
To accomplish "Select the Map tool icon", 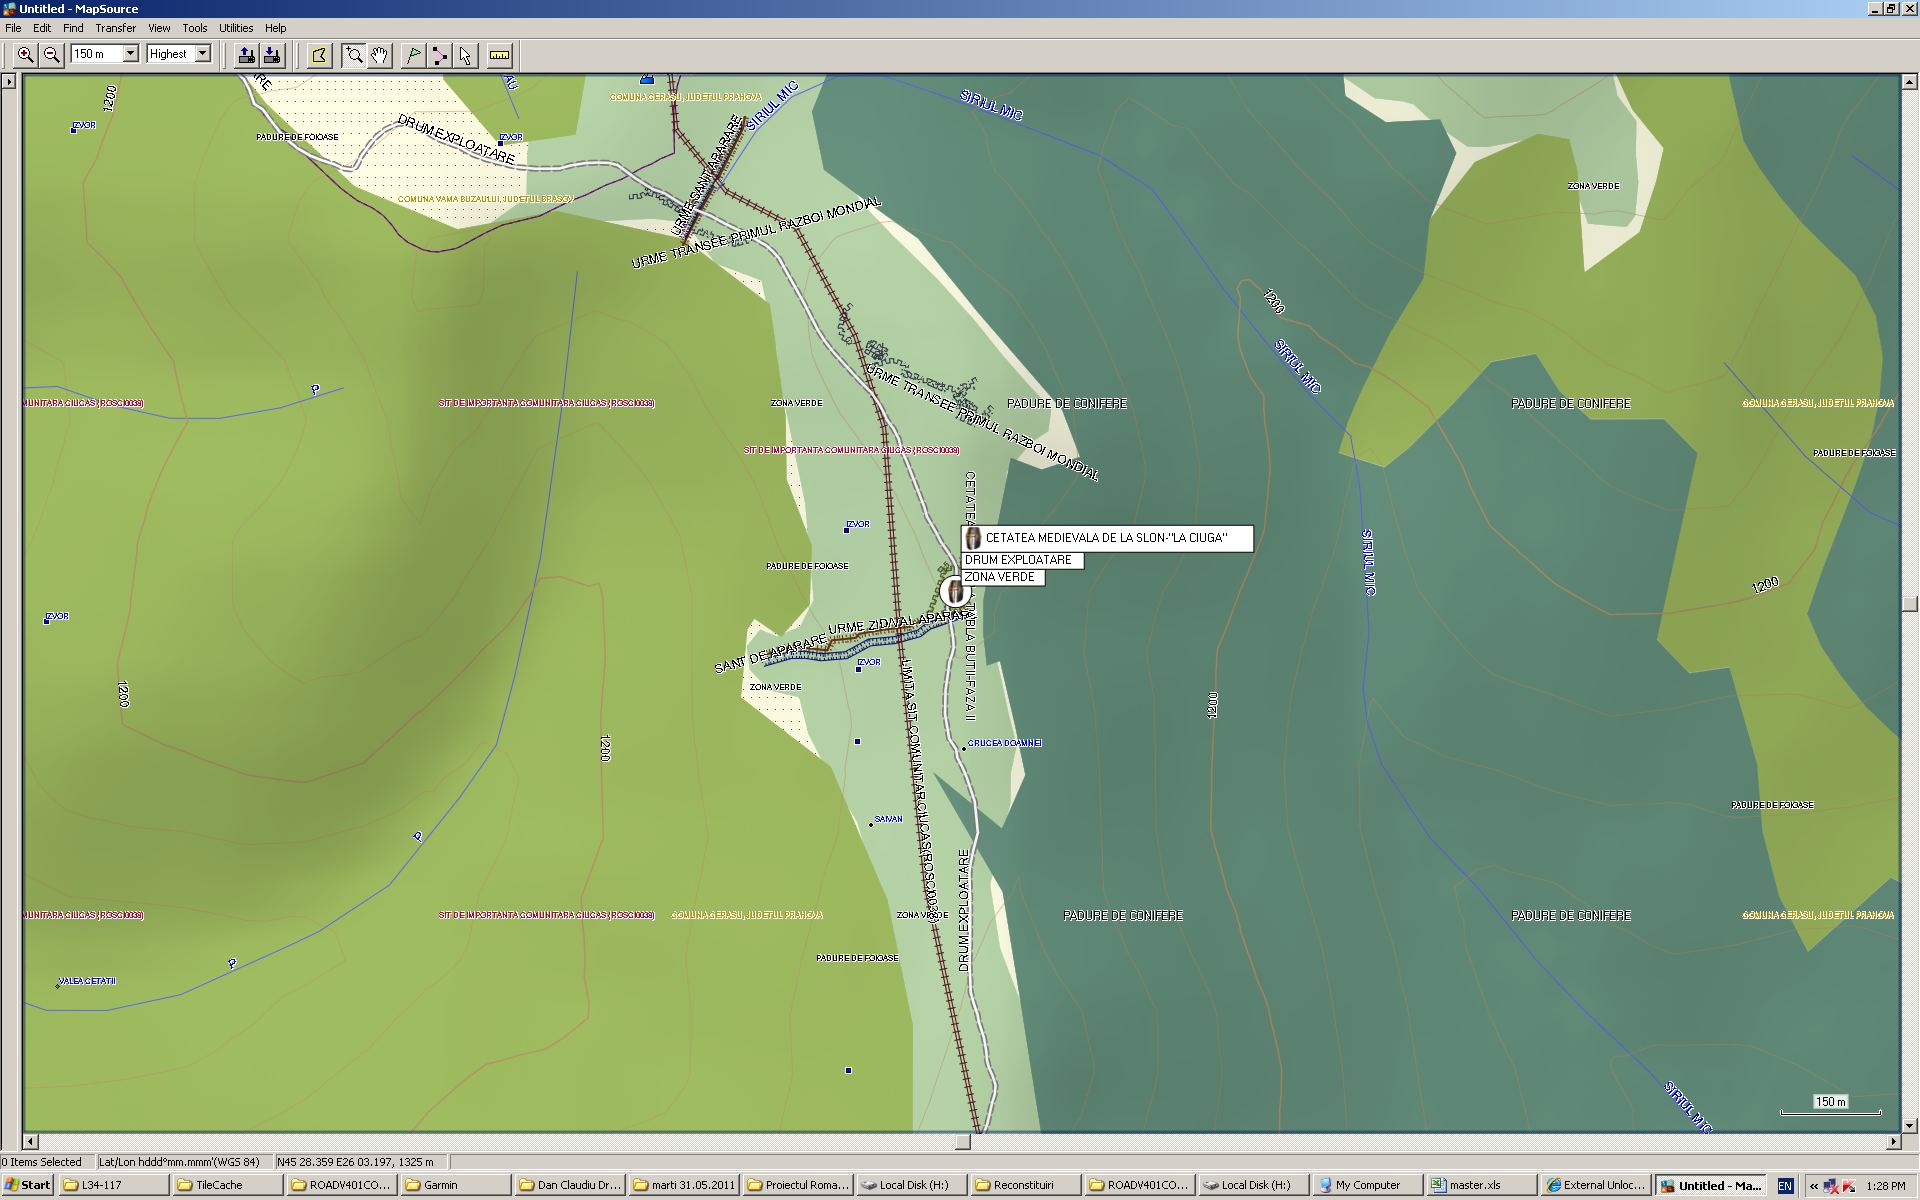I will [319, 55].
